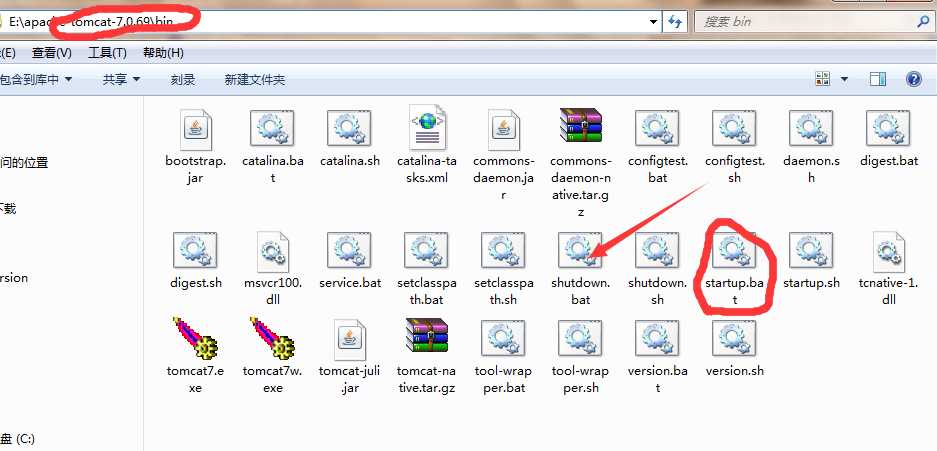
Task: Select the shutdown.bat file icon
Action: pos(580,250)
